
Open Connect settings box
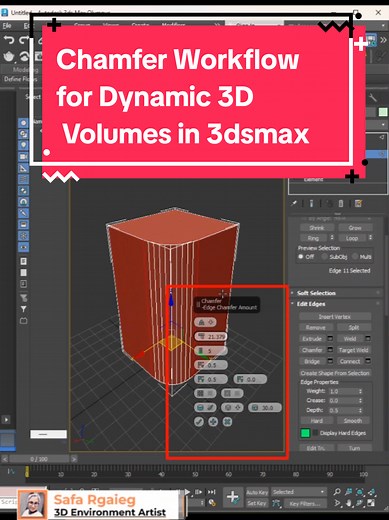(368, 361)
